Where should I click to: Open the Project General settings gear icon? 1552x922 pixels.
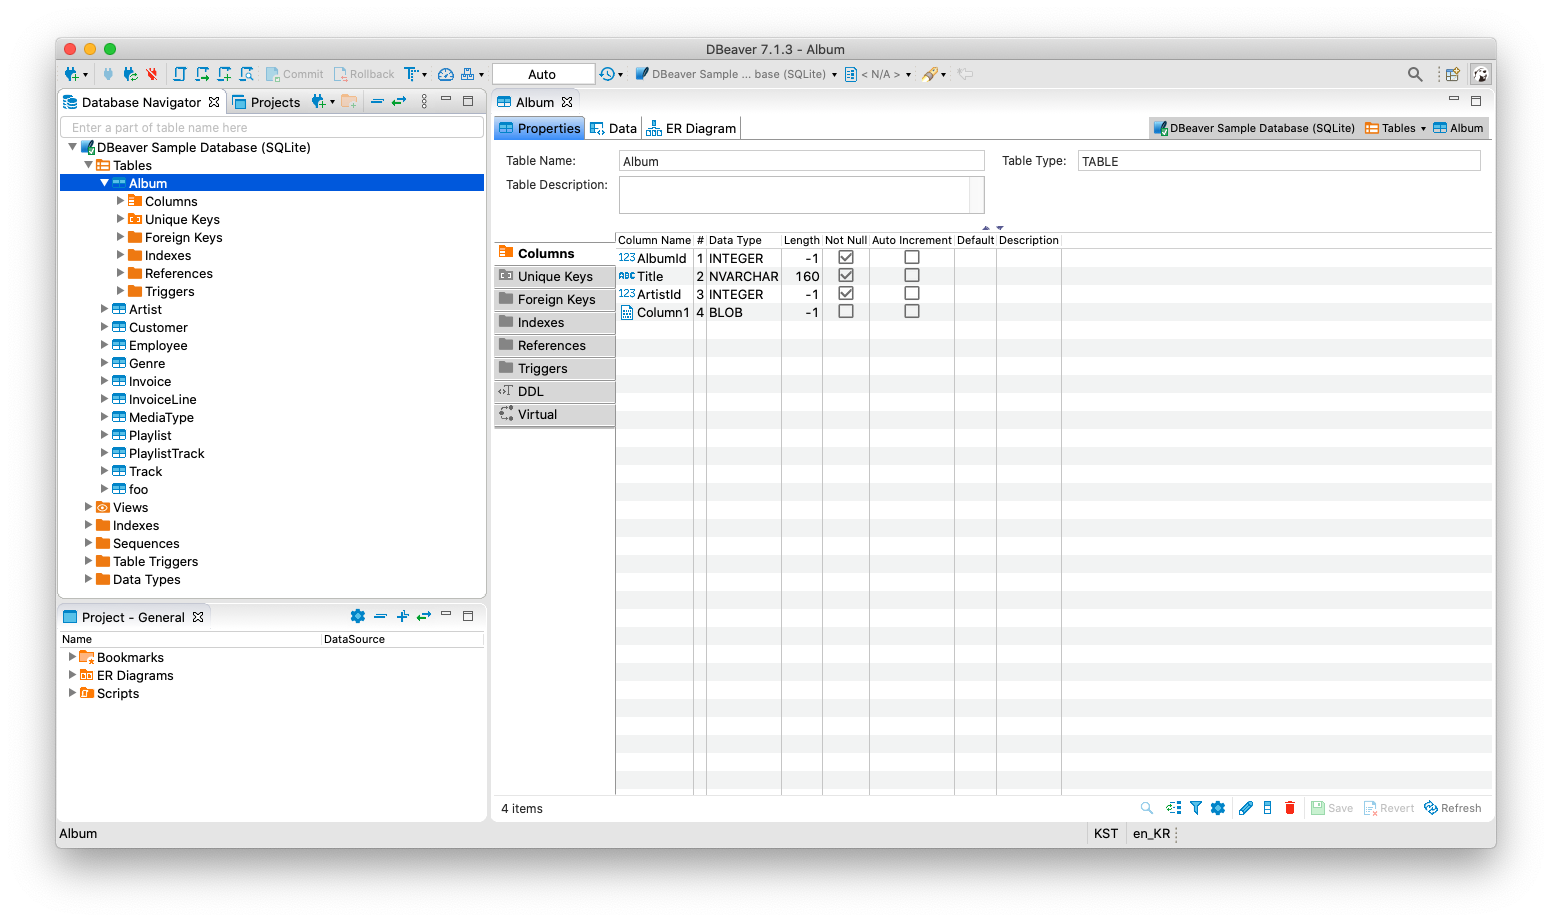[358, 616]
